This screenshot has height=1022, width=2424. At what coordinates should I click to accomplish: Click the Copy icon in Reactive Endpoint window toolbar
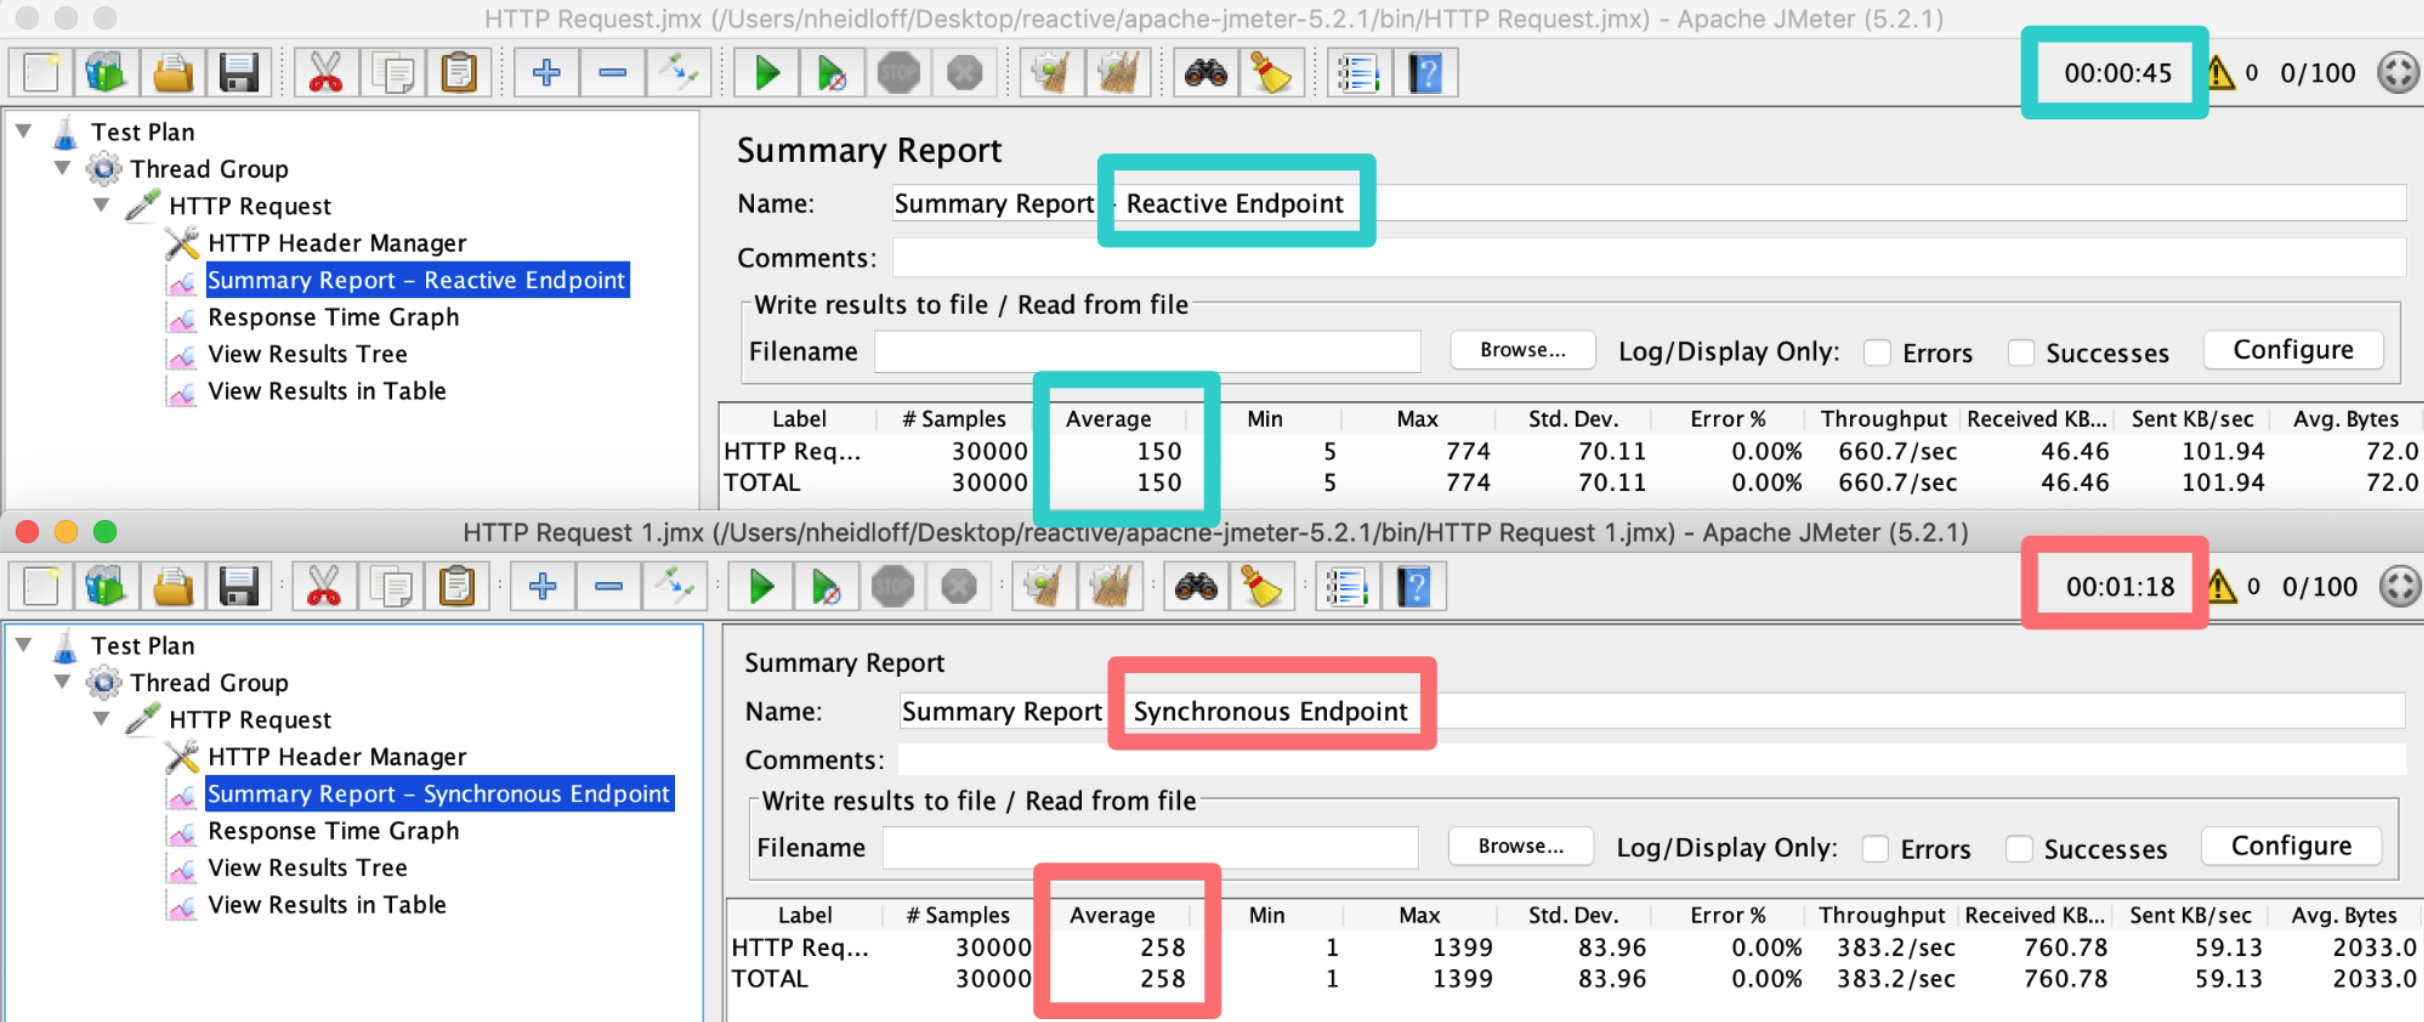click(392, 73)
